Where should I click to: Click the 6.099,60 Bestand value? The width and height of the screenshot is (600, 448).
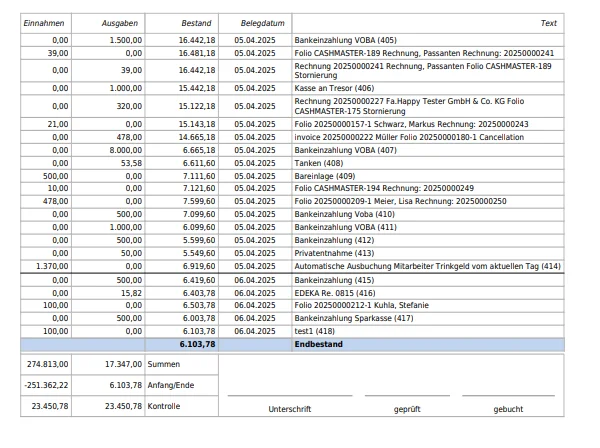point(199,228)
